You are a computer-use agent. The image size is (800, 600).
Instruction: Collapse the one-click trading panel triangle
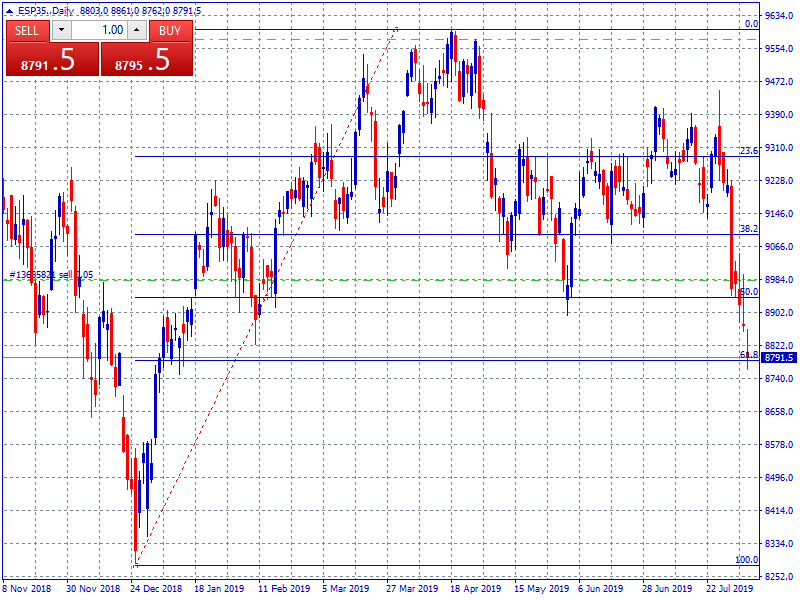(9, 10)
